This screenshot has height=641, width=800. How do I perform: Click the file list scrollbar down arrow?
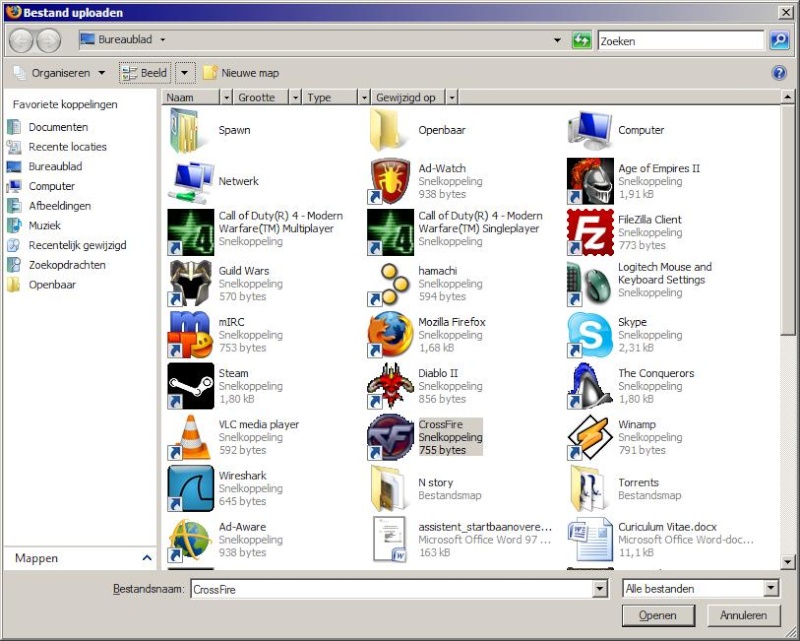(x=787, y=562)
